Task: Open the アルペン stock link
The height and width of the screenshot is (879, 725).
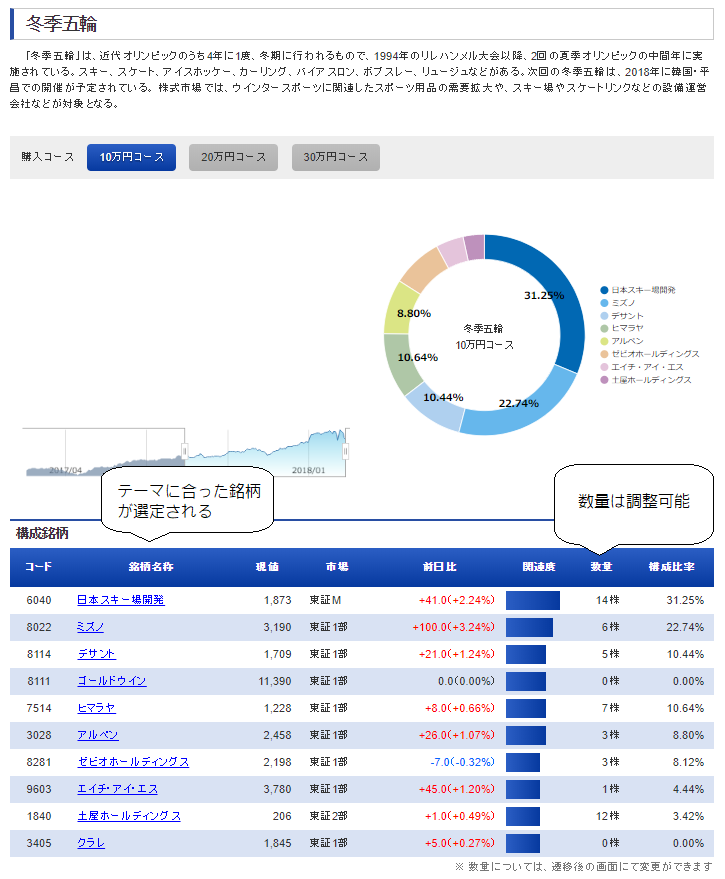Action: [x=98, y=735]
